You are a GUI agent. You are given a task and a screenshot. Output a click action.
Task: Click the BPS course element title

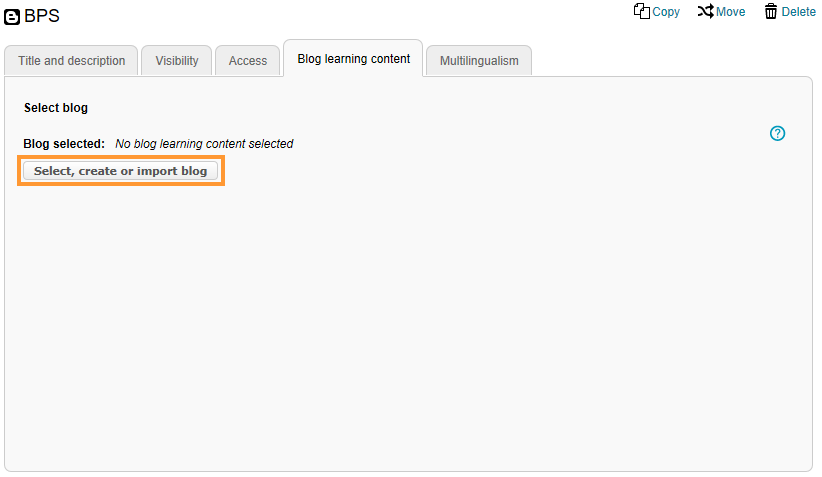click(x=42, y=16)
